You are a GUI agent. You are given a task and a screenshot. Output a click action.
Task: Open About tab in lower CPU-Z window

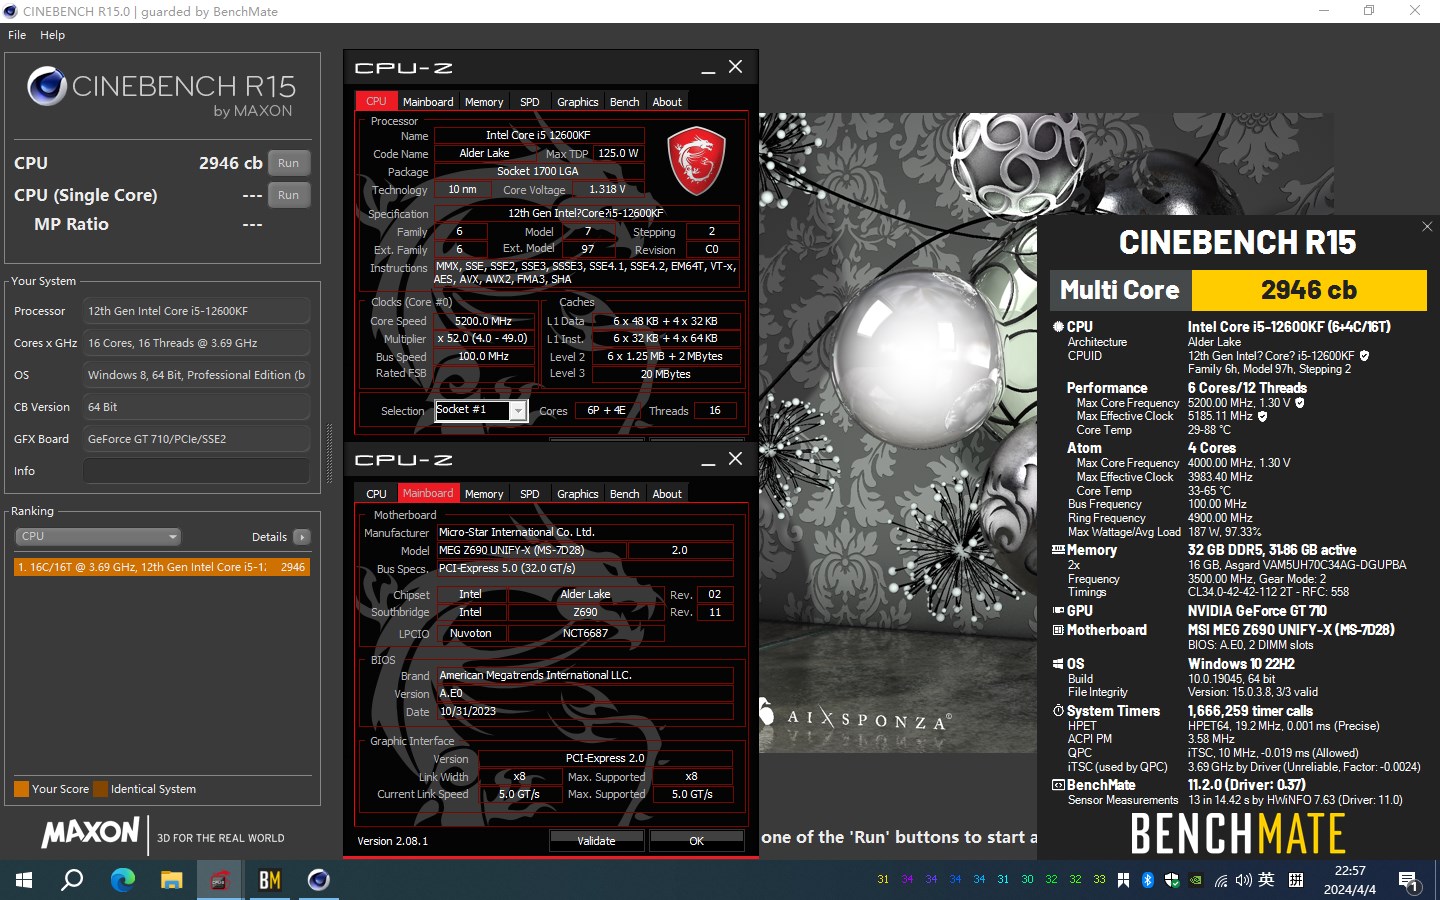[x=667, y=494]
